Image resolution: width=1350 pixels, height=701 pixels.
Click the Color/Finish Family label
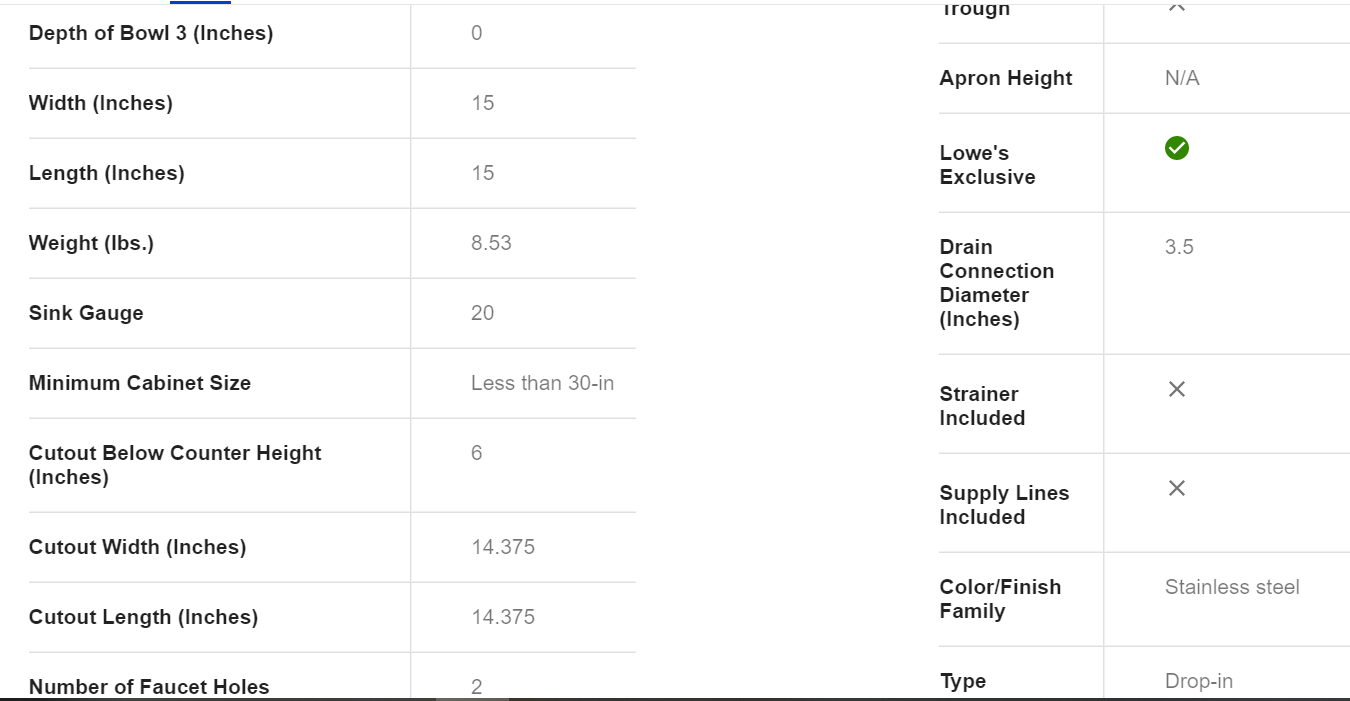tap(1000, 599)
